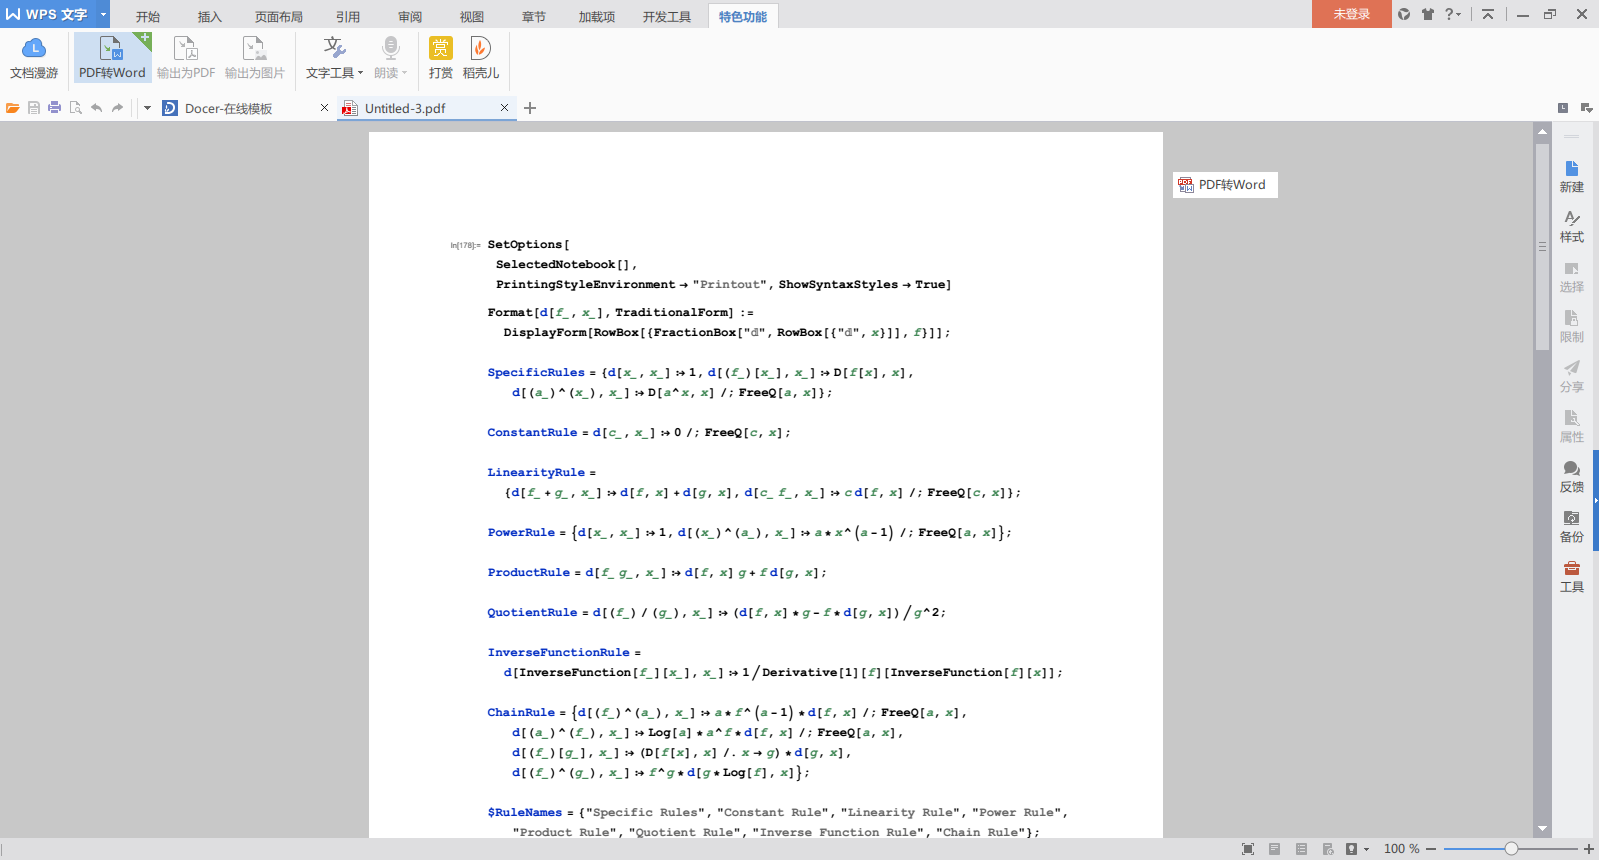Click the skin shirt icon in title bar
The height and width of the screenshot is (860, 1599).
1427,14
